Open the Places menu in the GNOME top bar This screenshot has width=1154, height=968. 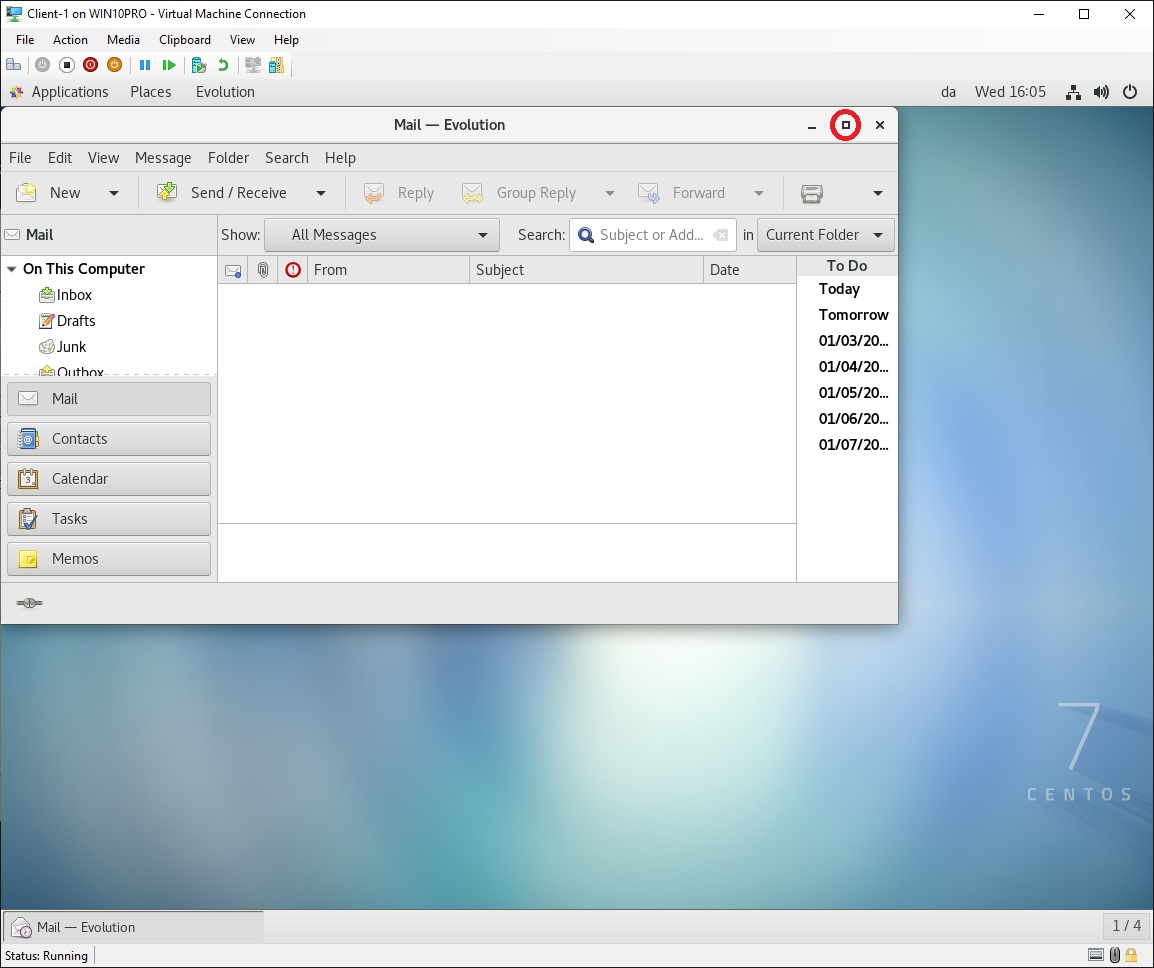point(151,92)
